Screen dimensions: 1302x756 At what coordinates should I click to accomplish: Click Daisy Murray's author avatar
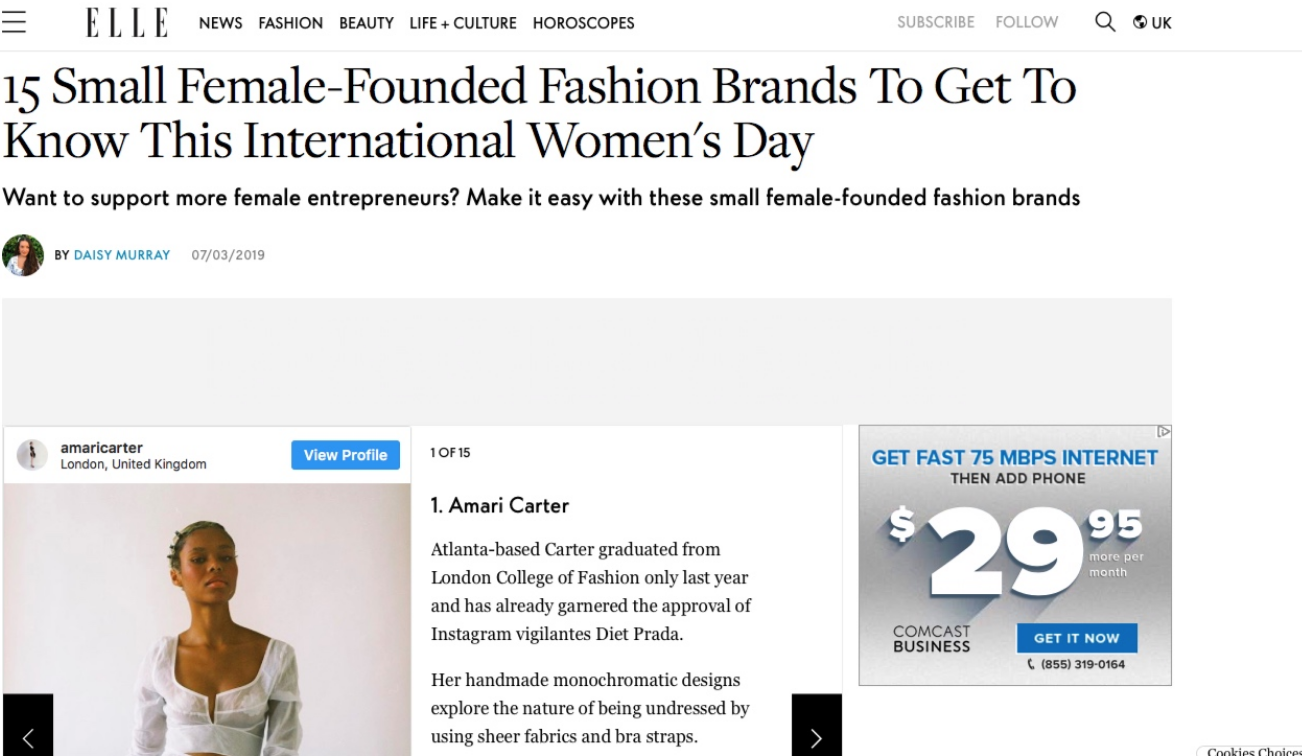(x=23, y=255)
